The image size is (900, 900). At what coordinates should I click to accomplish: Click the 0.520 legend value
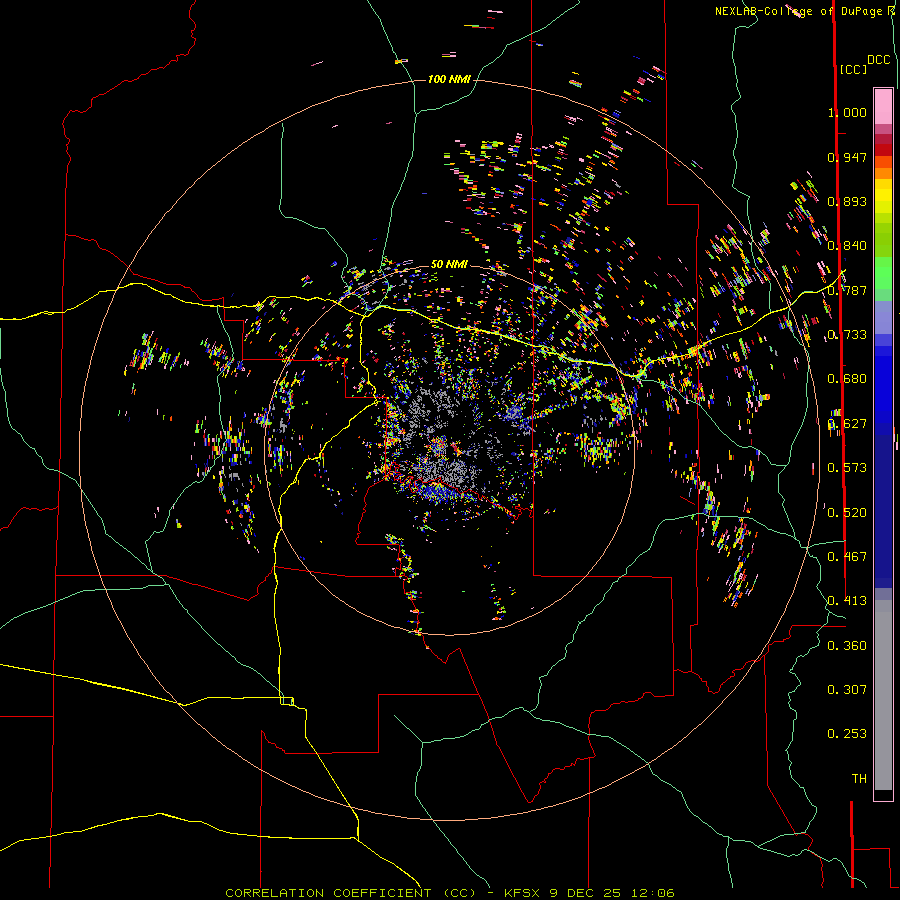click(847, 513)
